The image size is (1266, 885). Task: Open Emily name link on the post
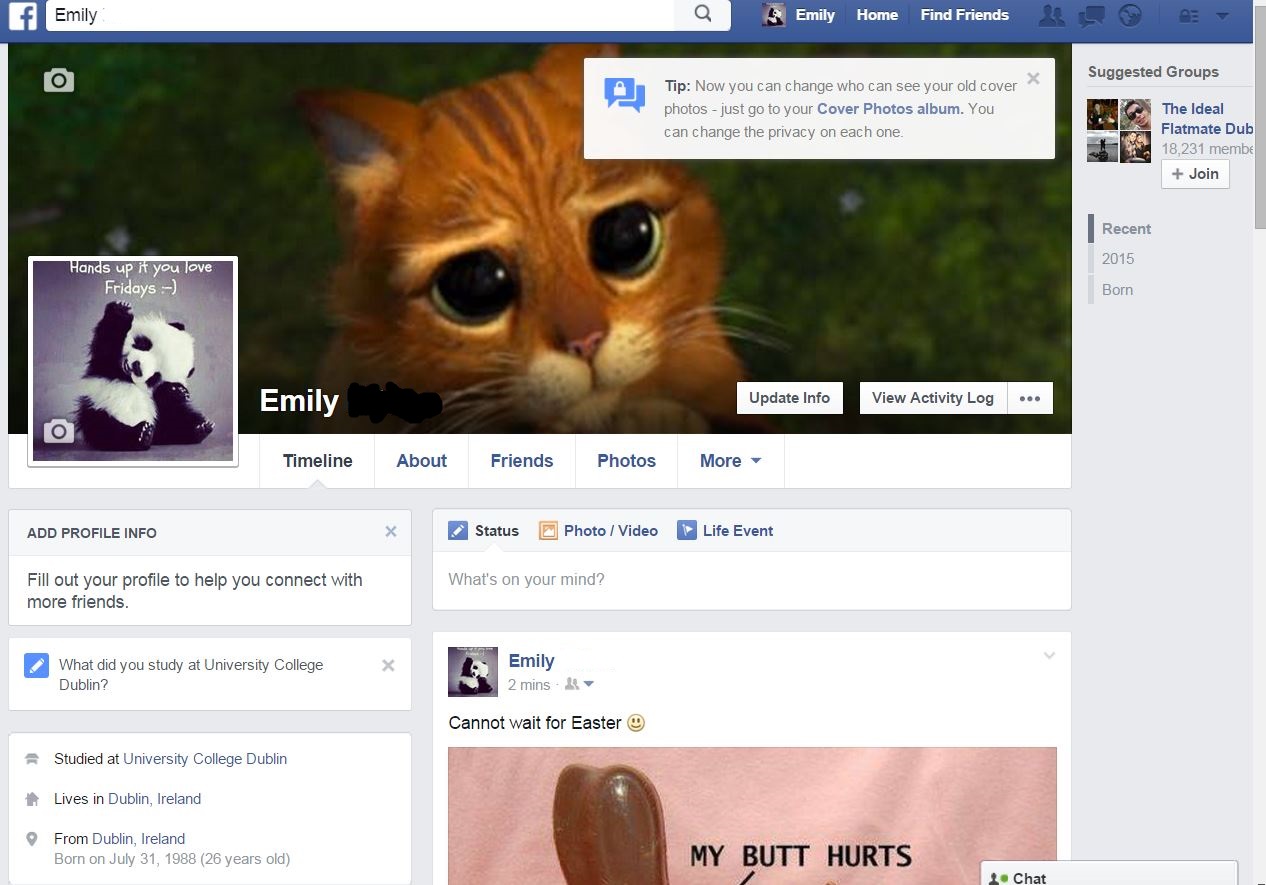(x=531, y=661)
